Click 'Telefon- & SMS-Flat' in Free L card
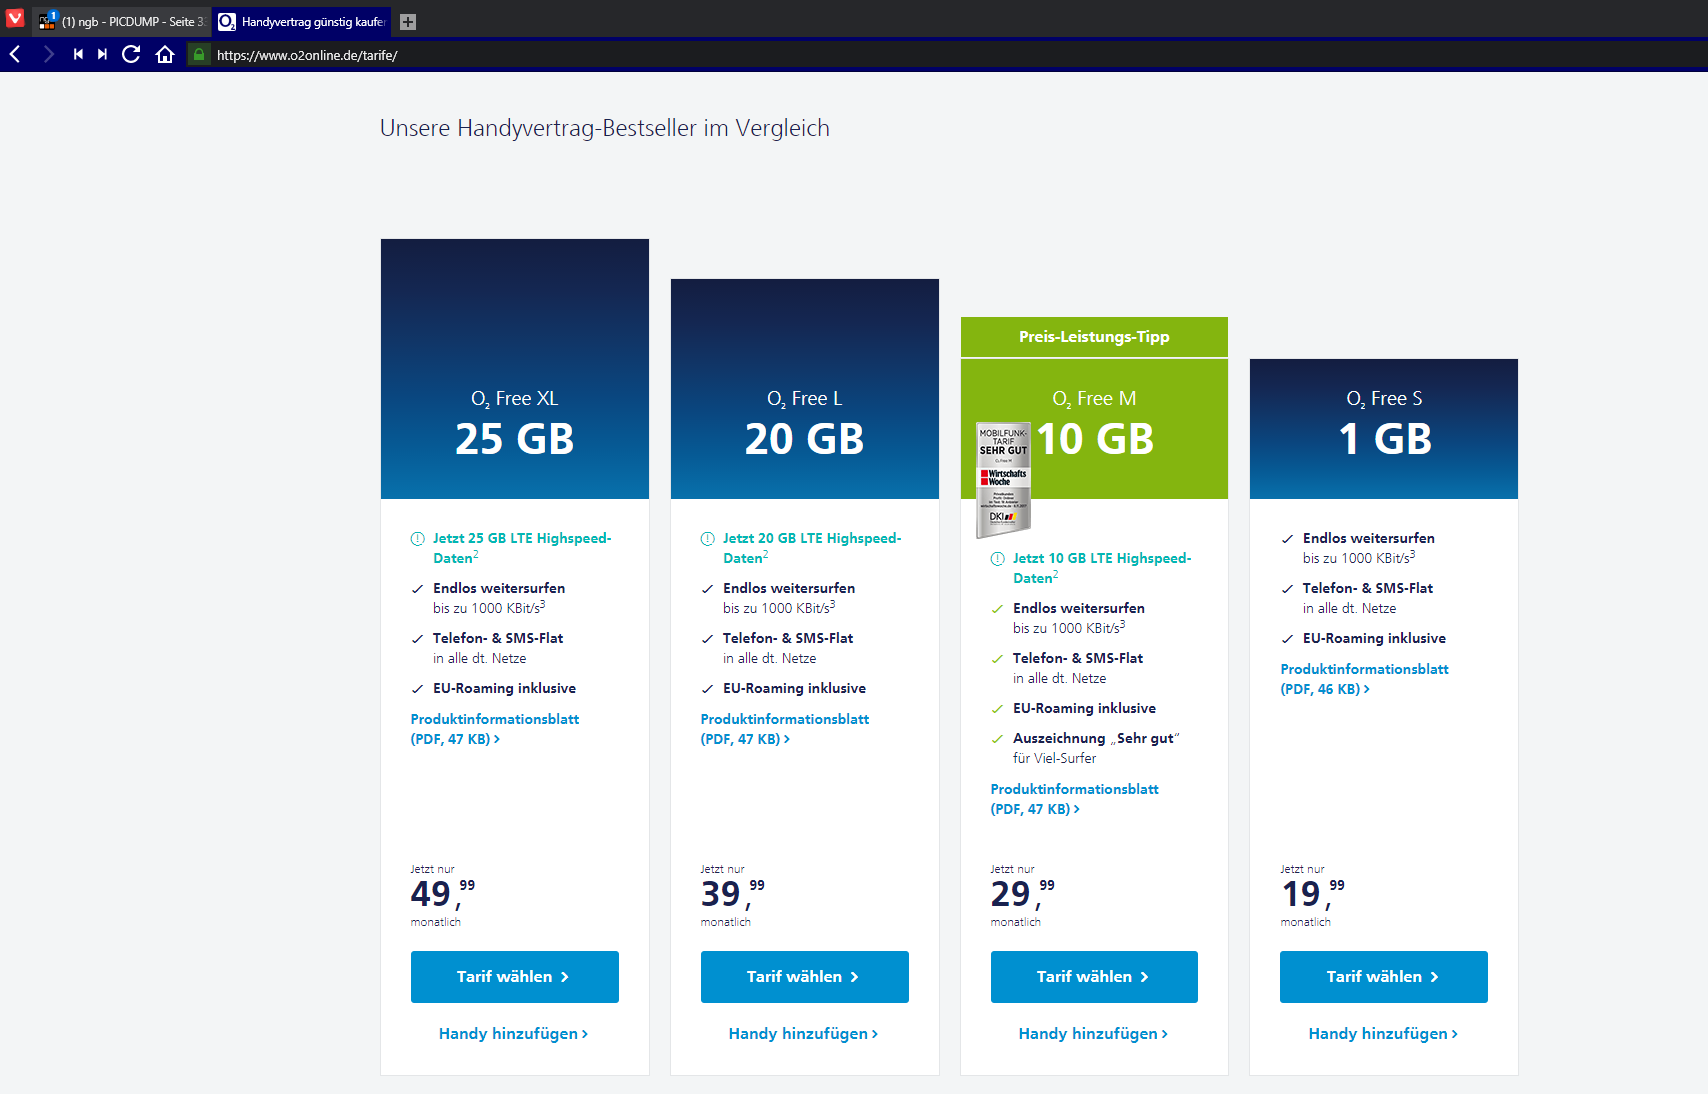This screenshot has width=1708, height=1094. [x=788, y=638]
